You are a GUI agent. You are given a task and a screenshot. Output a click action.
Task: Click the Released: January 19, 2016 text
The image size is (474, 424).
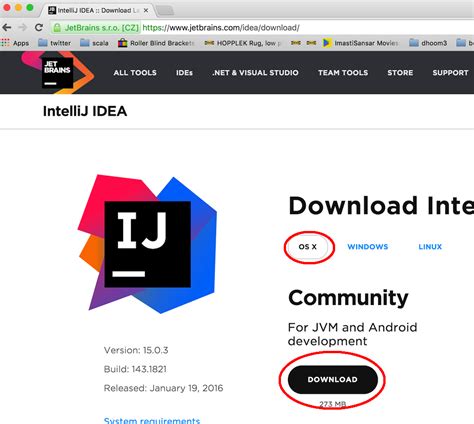tap(163, 388)
